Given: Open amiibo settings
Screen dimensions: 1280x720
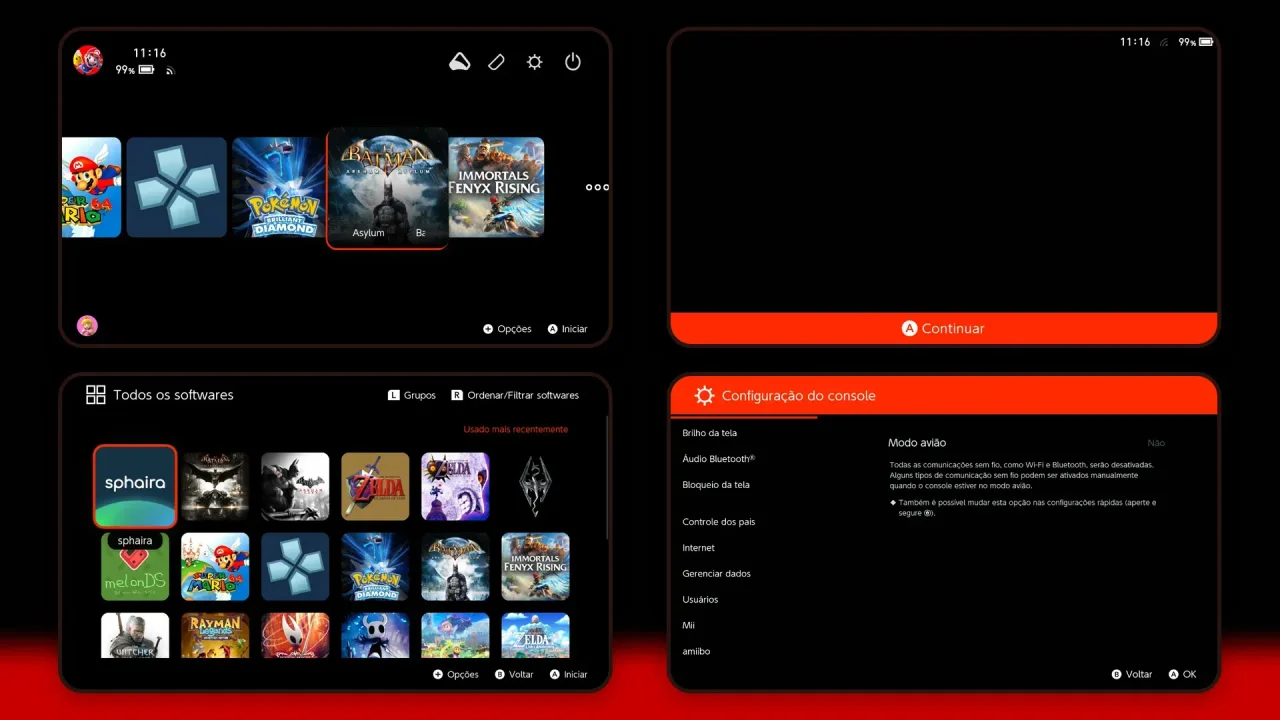Looking at the screenshot, I should 696,652.
